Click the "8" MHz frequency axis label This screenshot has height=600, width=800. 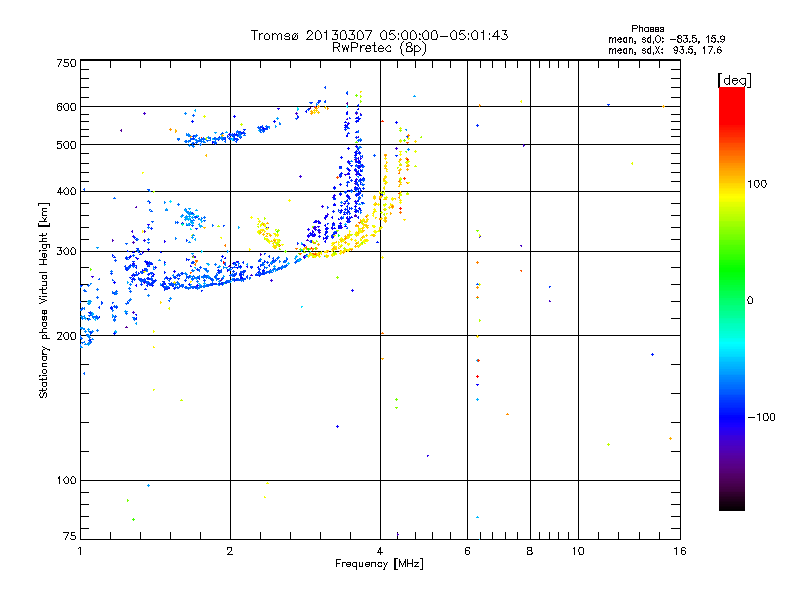530,551
